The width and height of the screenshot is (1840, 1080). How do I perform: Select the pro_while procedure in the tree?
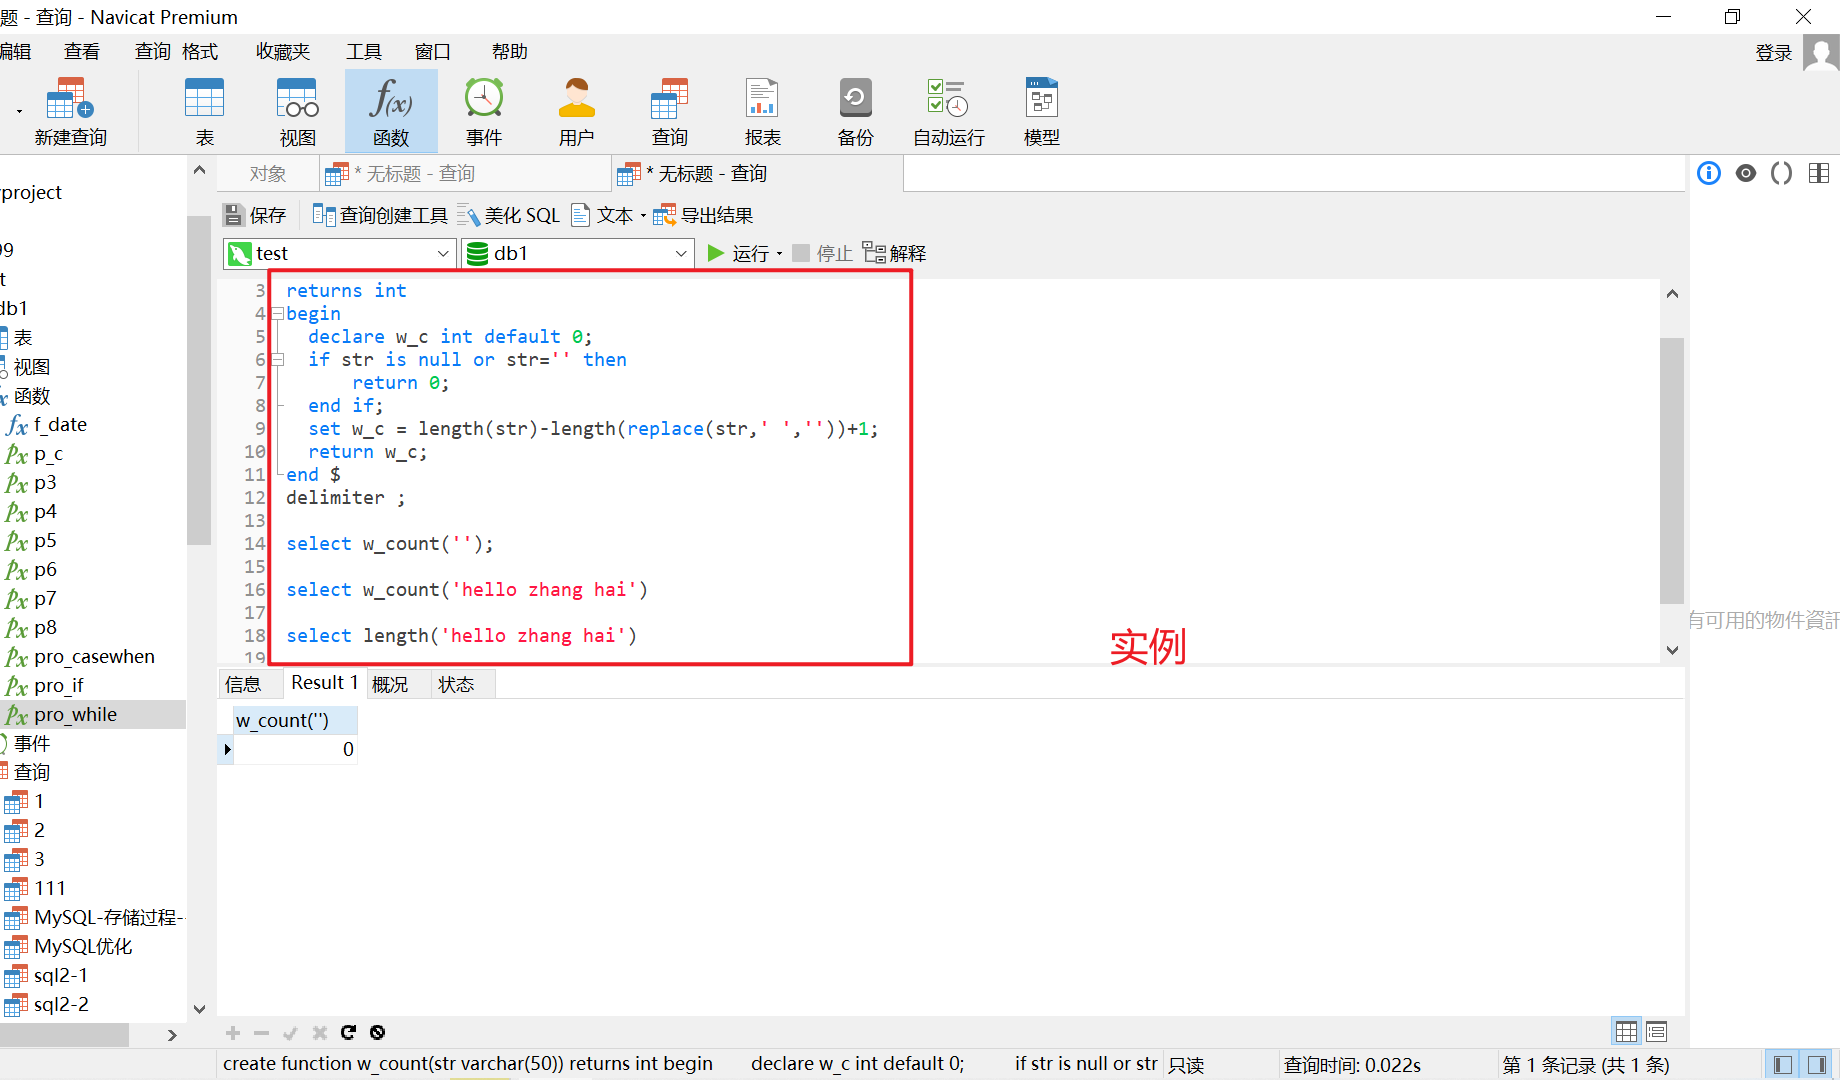tap(75, 714)
